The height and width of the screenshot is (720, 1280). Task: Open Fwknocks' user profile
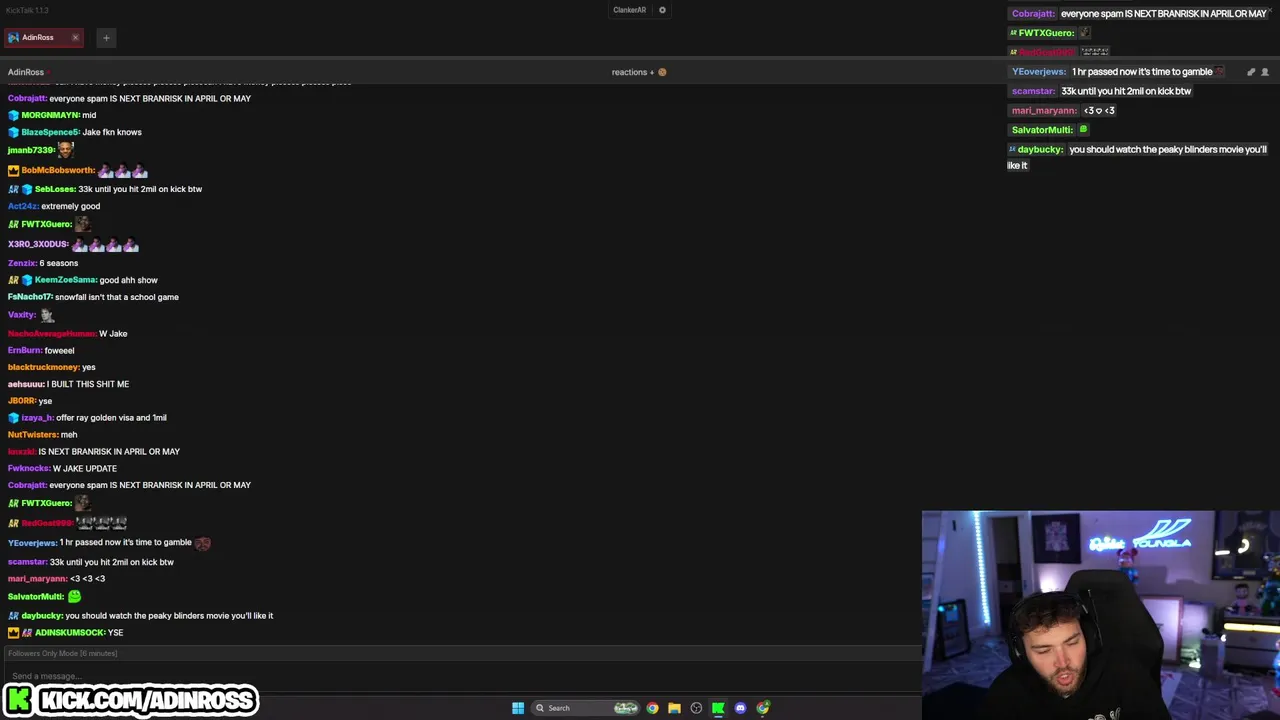click(29, 468)
